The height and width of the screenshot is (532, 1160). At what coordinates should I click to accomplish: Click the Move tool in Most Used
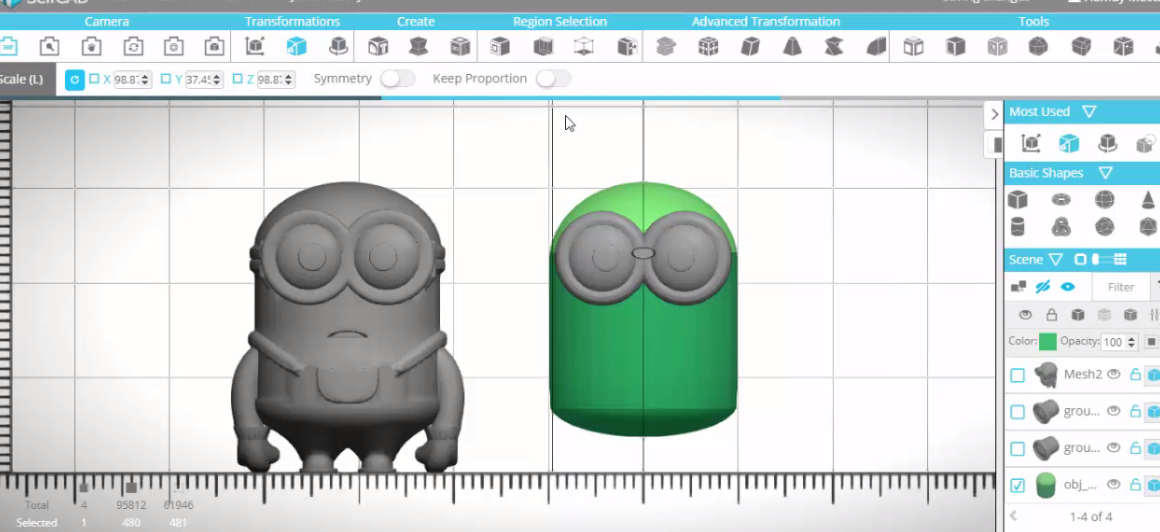(x=1031, y=143)
